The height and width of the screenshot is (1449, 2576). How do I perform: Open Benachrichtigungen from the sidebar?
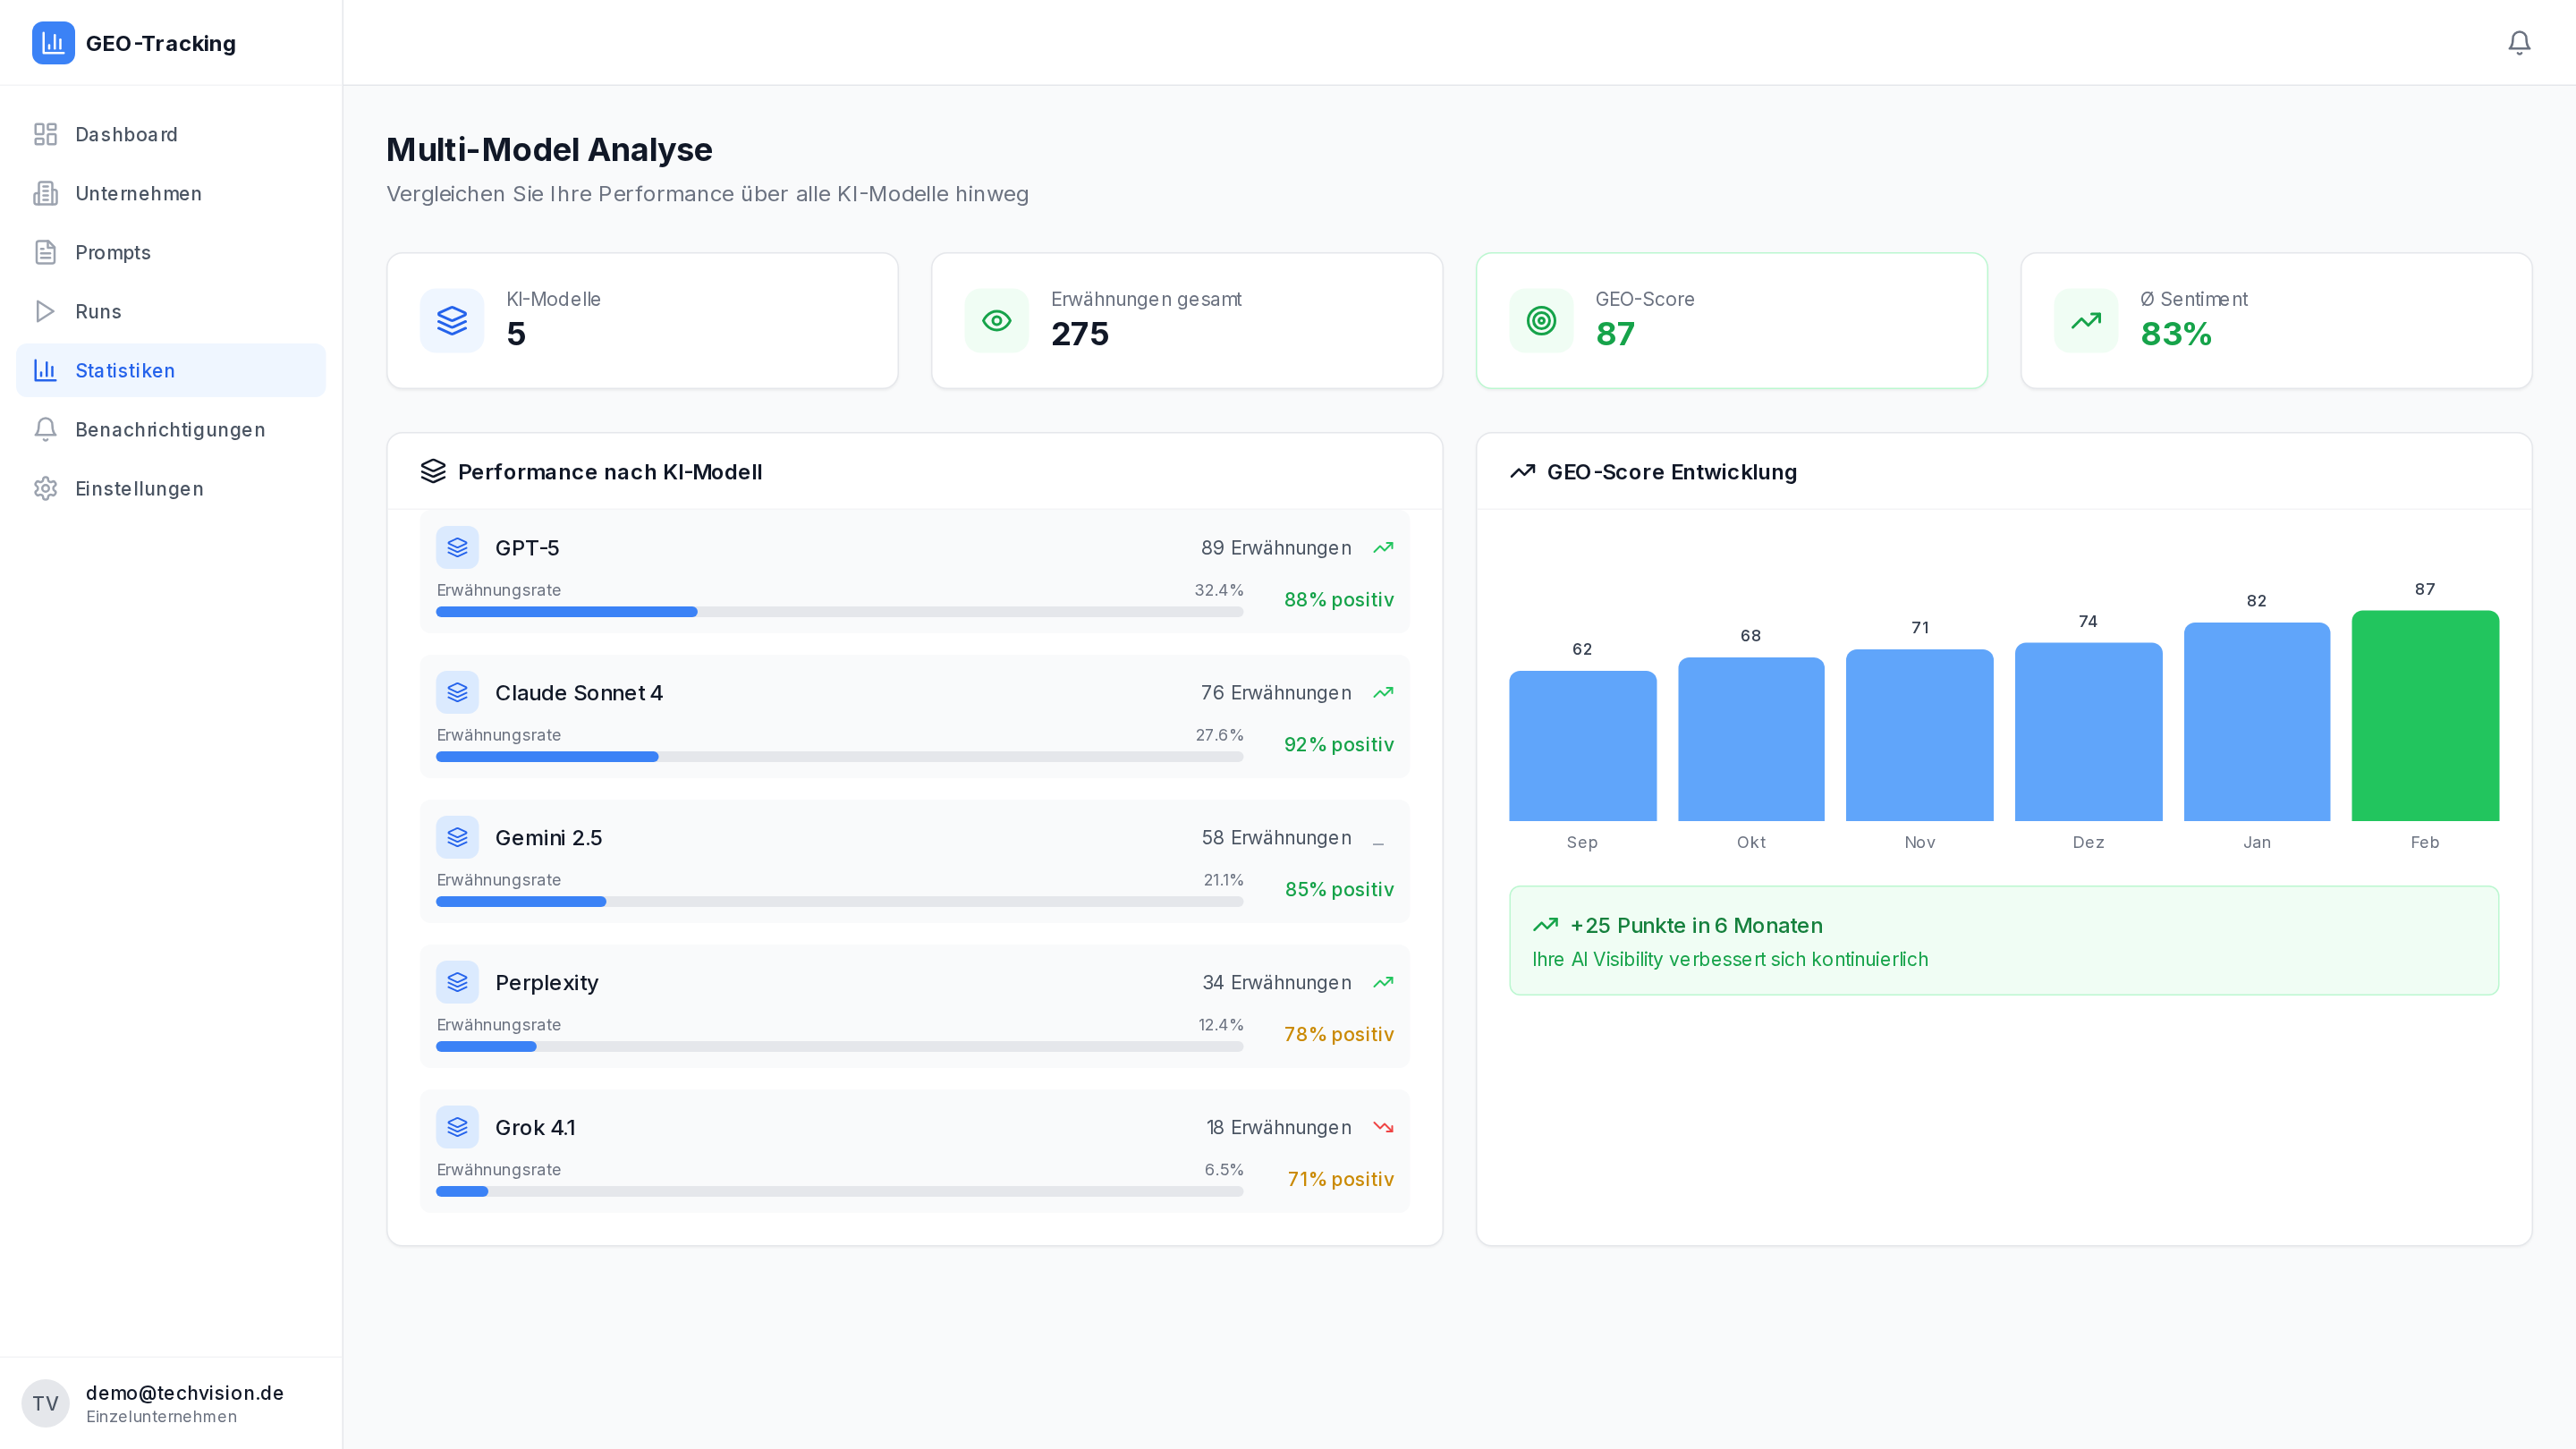[x=170, y=429]
